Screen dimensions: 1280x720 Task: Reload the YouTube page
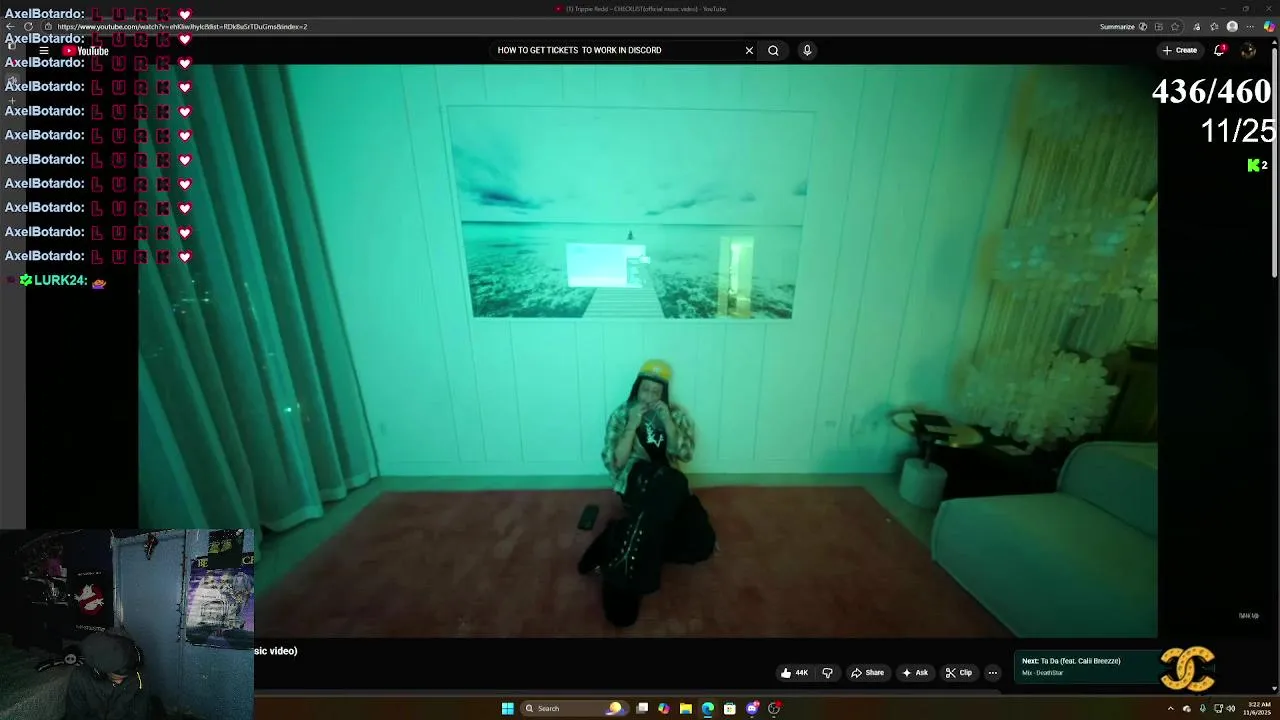[28, 27]
